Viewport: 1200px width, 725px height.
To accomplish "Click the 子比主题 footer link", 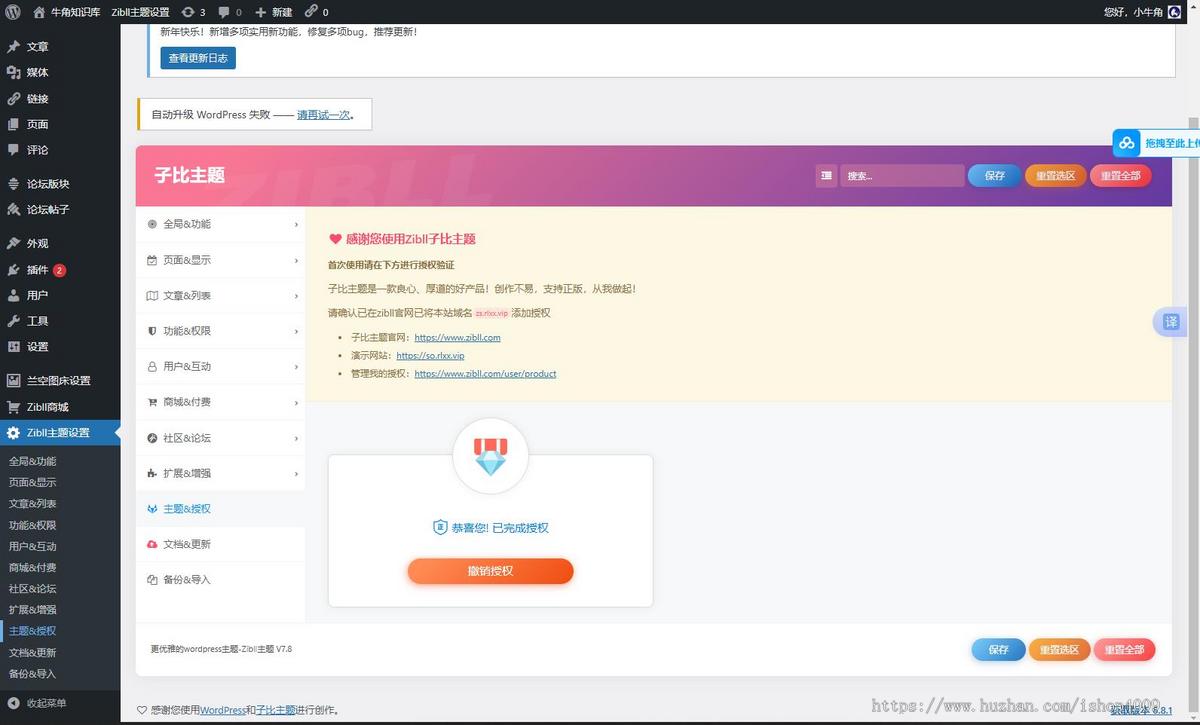I will [276, 711].
